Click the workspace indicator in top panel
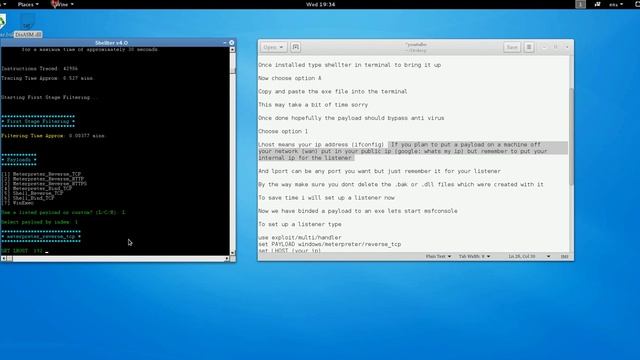 point(580,4)
